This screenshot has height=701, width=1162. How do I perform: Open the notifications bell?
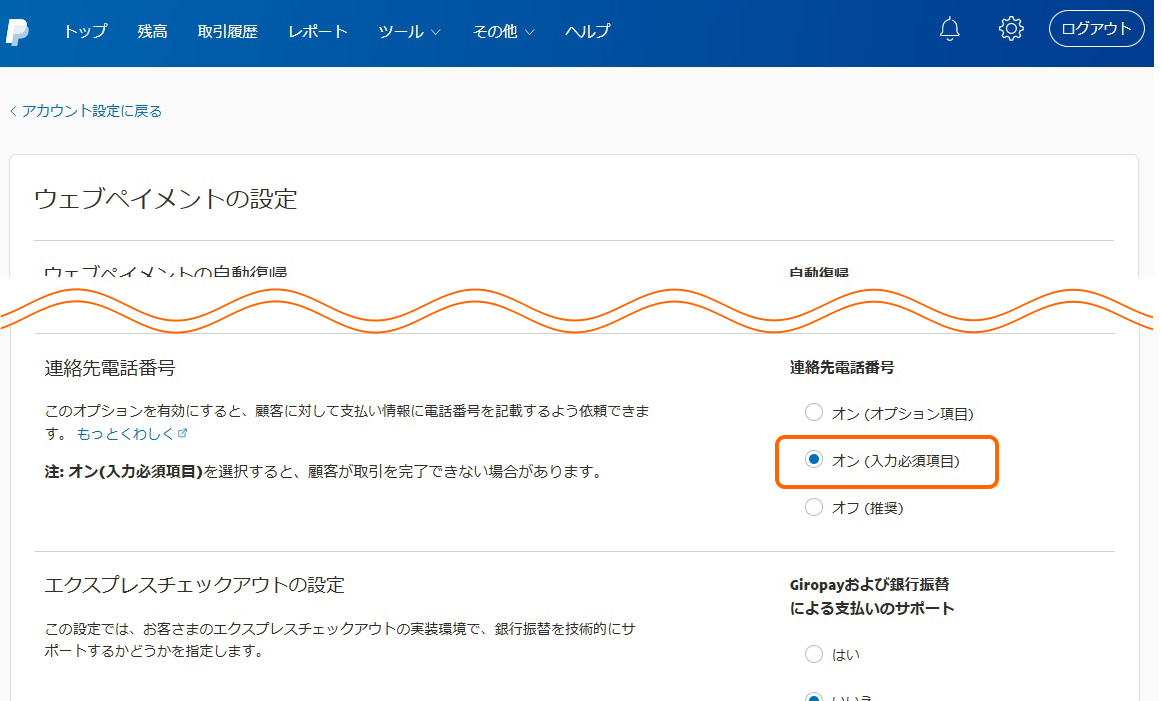[x=950, y=29]
